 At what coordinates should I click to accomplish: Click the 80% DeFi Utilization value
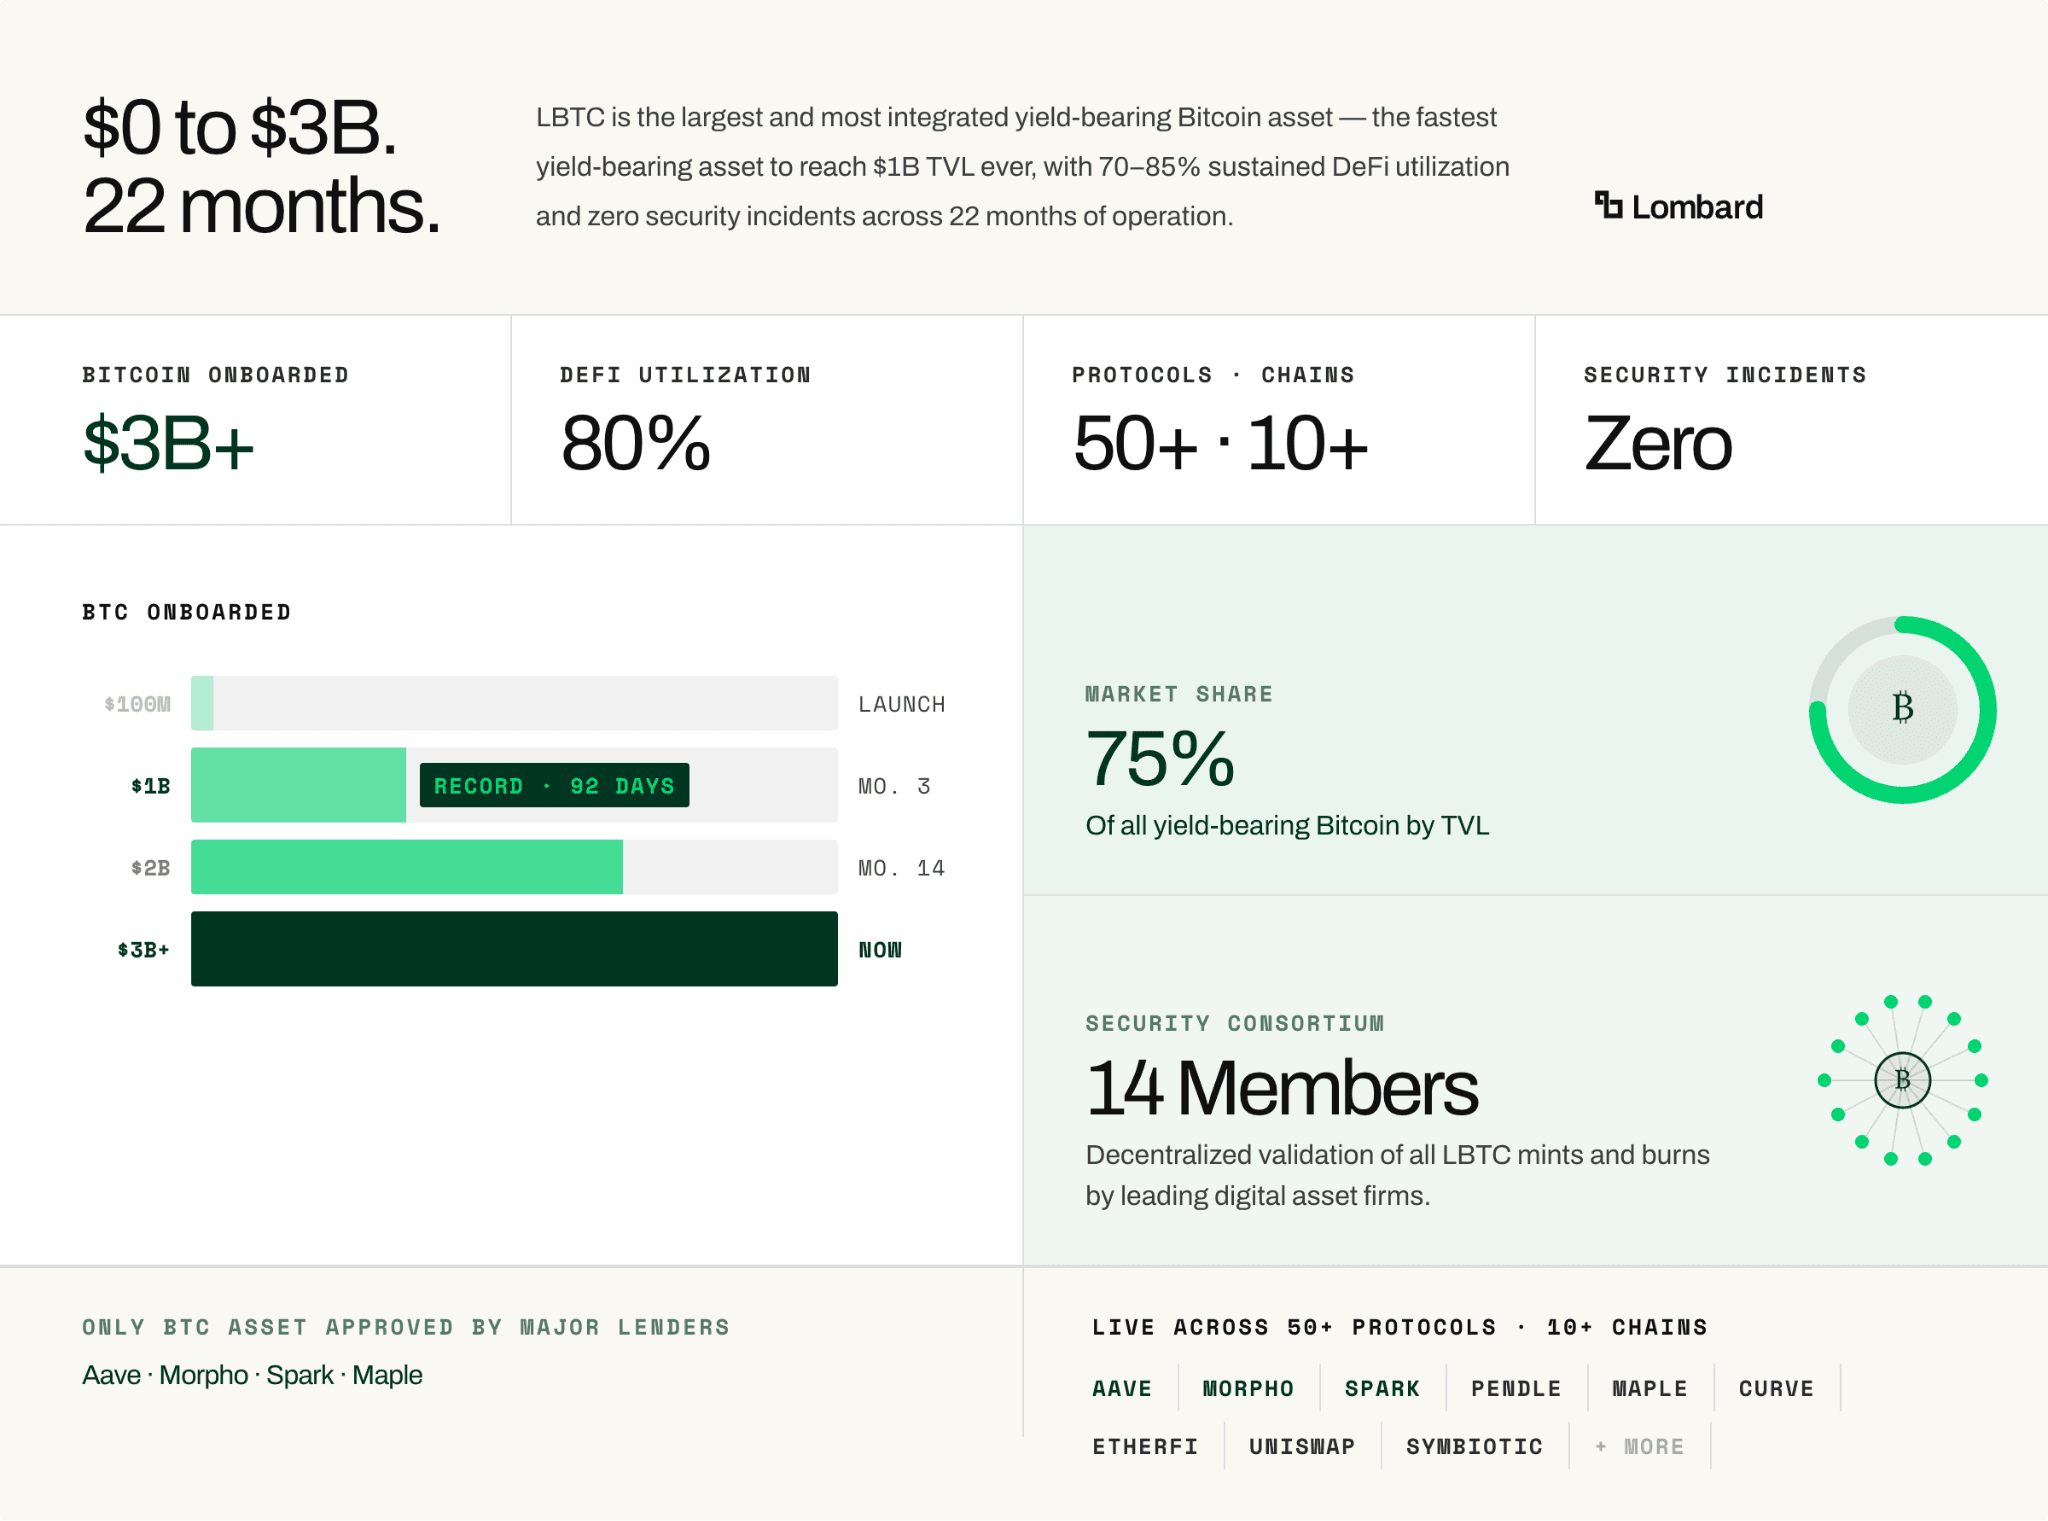tap(635, 443)
